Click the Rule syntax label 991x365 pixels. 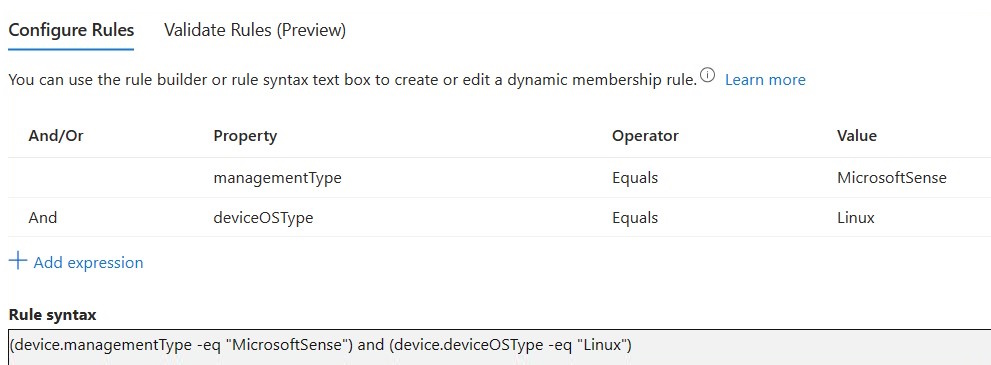point(52,314)
